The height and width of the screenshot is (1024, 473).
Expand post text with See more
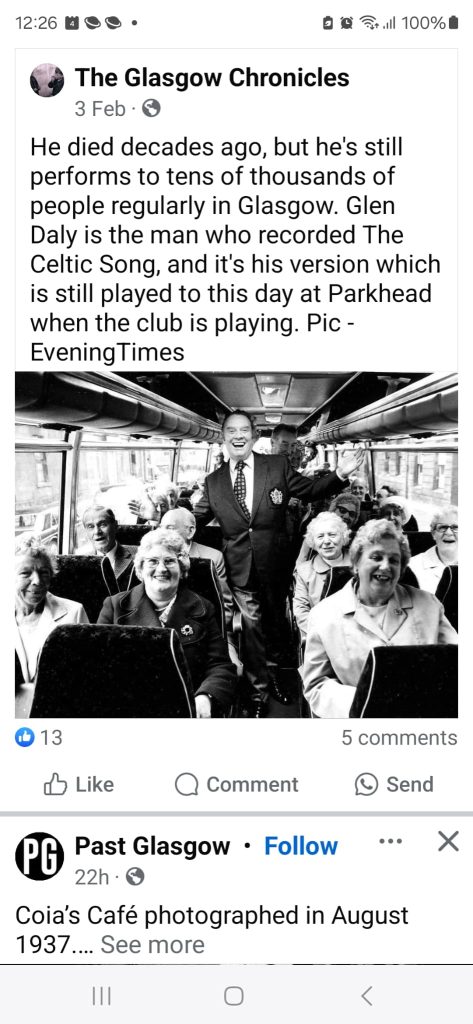click(x=152, y=944)
